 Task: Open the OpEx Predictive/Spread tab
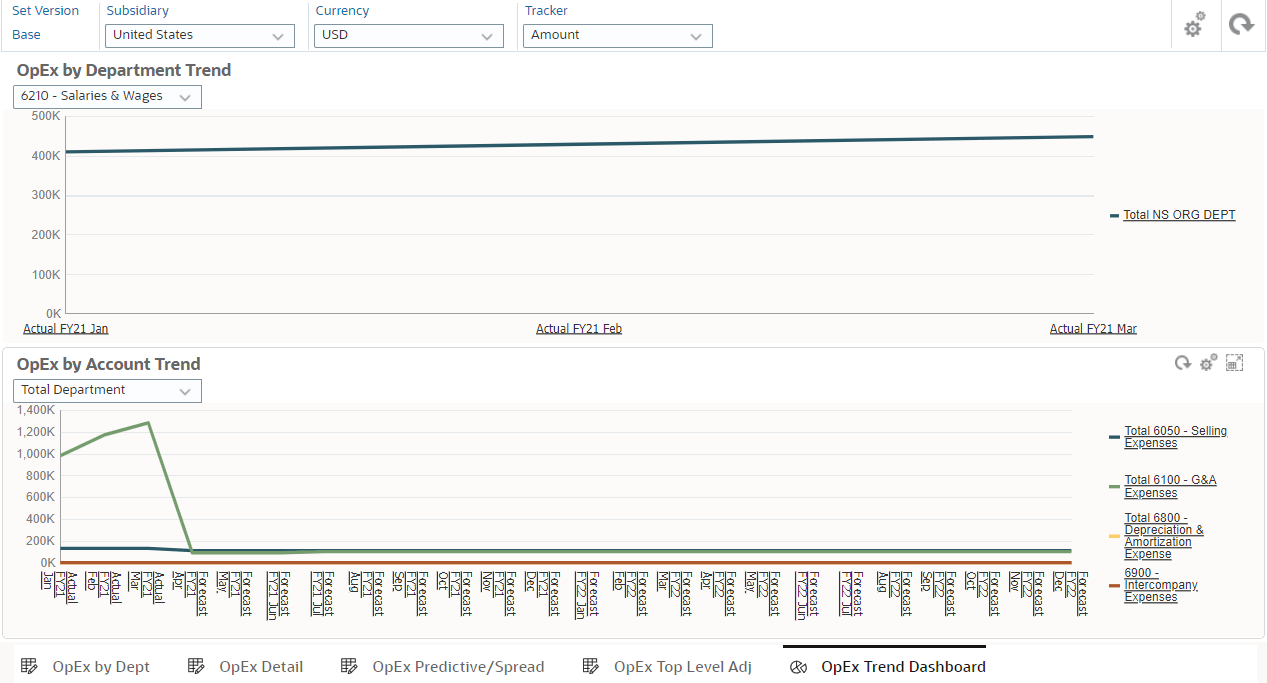tap(443, 667)
